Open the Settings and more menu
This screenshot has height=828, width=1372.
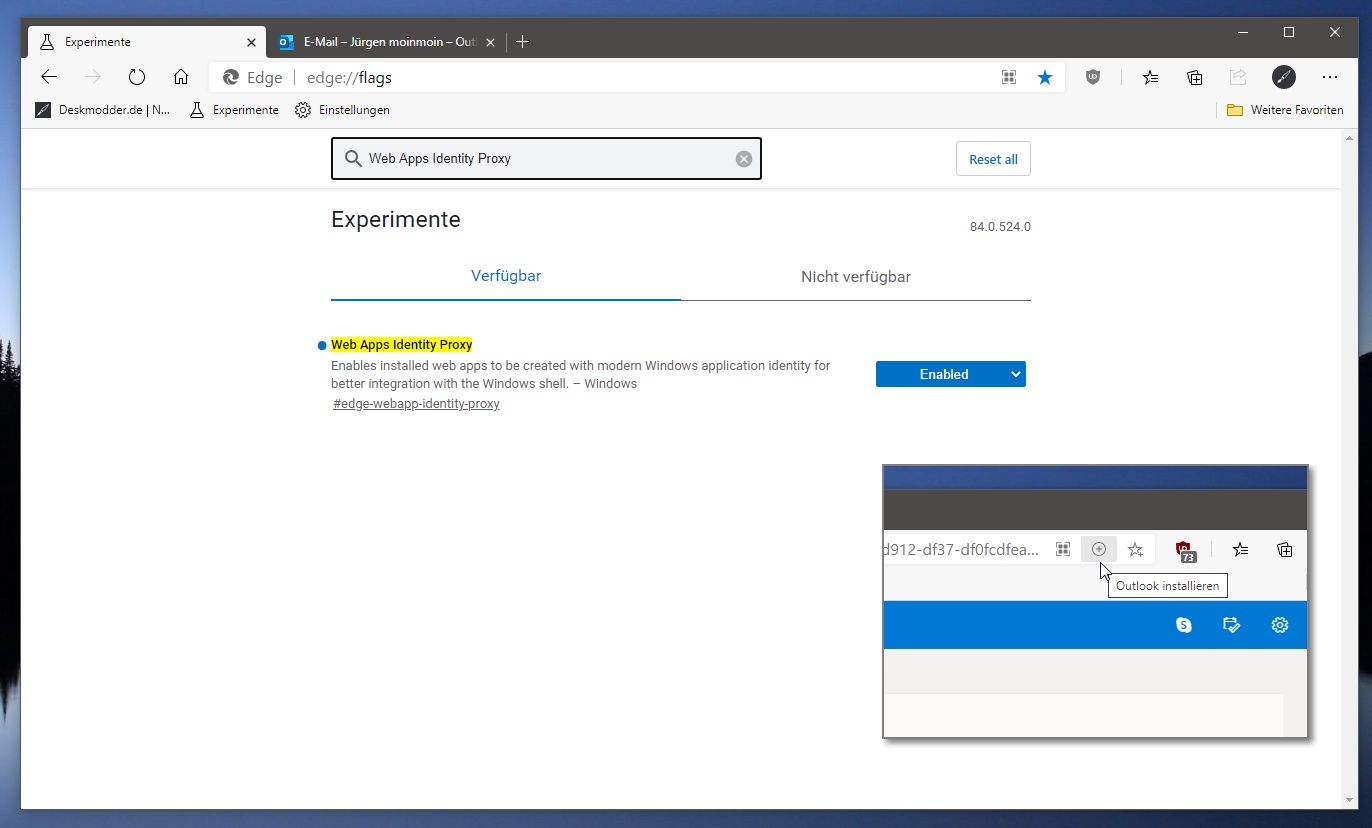click(x=1329, y=77)
